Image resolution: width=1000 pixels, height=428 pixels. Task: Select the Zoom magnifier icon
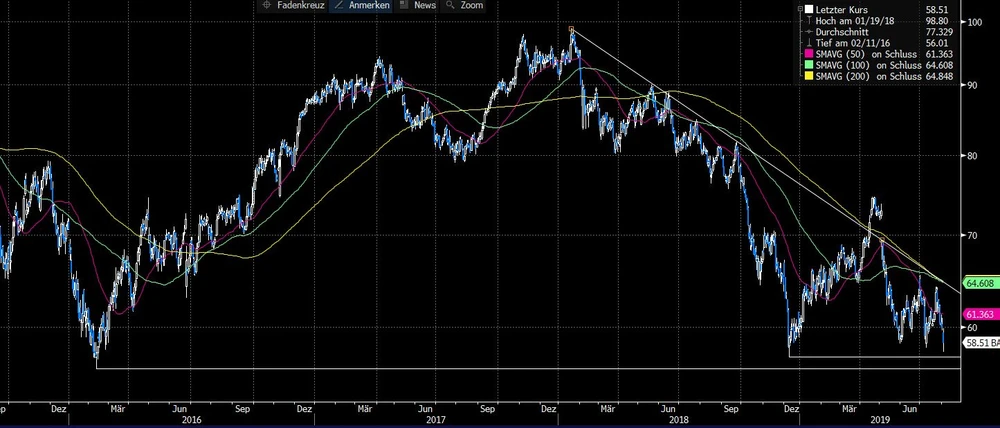click(451, 5)
